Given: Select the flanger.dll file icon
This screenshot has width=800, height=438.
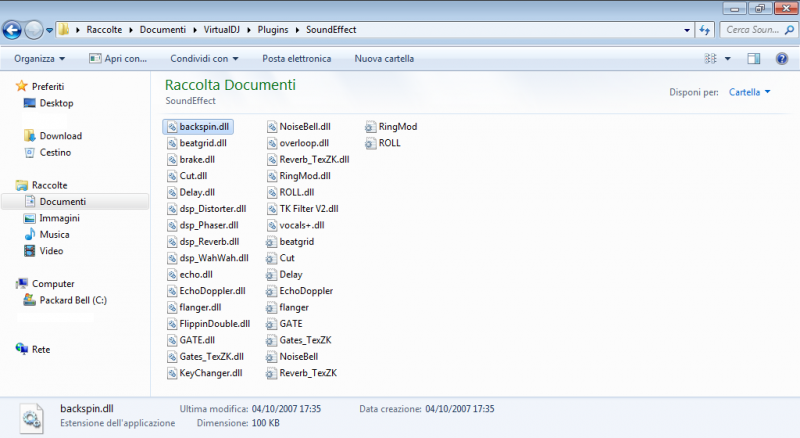Looking at the screenshot, I should [x=171, y=307].
